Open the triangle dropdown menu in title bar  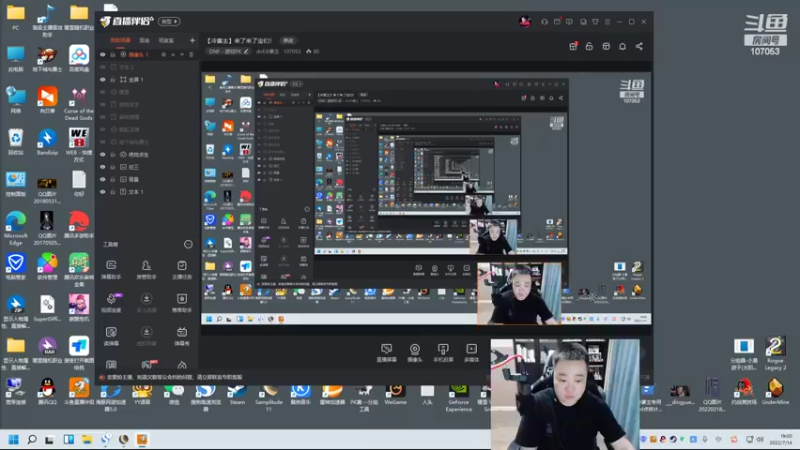(x=595, y=21)
